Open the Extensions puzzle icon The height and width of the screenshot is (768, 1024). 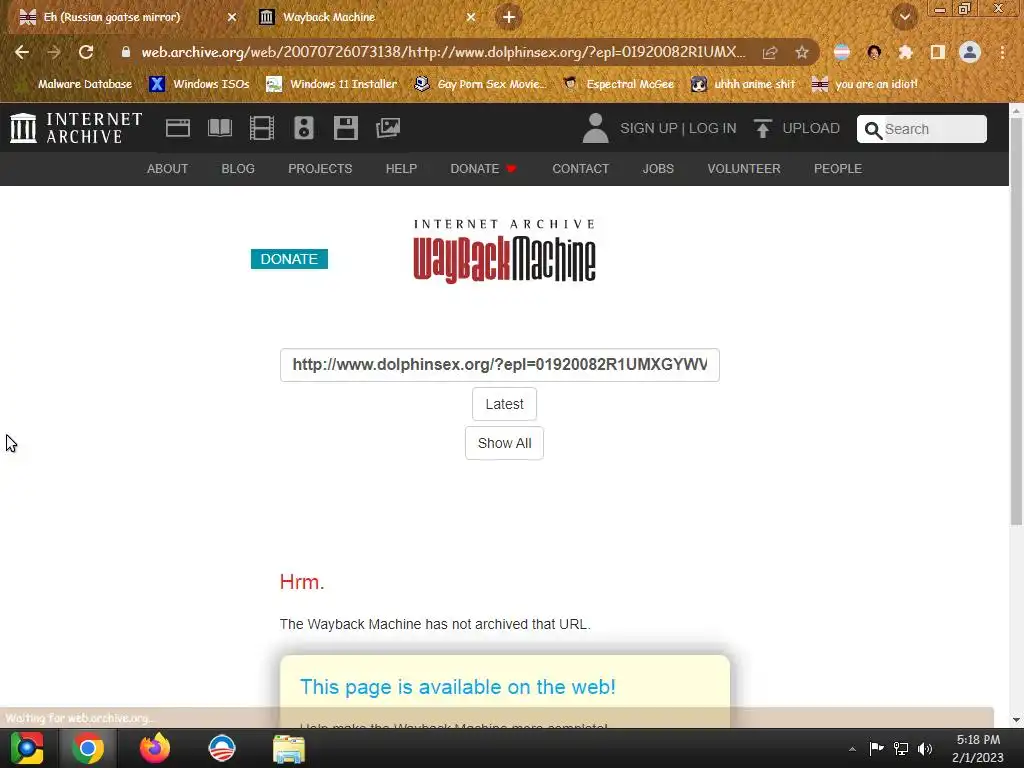click(x=906, y=52)
